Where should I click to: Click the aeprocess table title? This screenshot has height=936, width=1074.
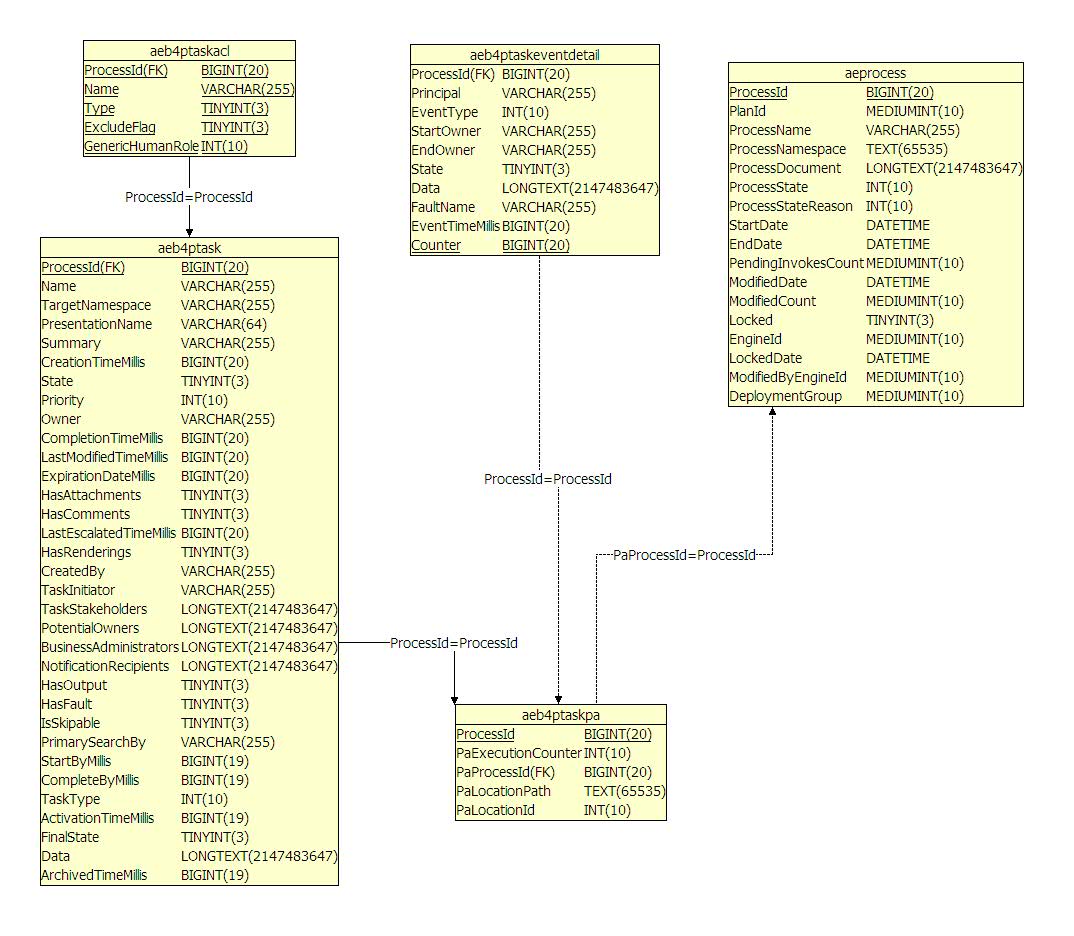tap(875, 73)
